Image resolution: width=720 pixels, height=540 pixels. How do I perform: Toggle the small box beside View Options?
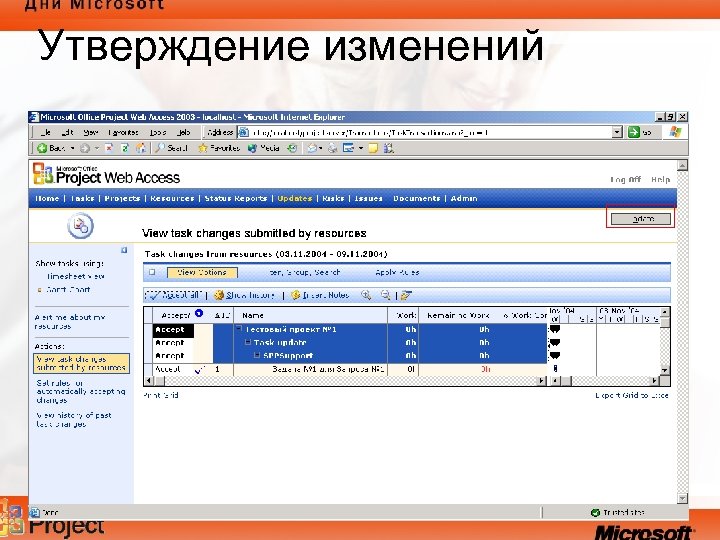tap(152, 272)
